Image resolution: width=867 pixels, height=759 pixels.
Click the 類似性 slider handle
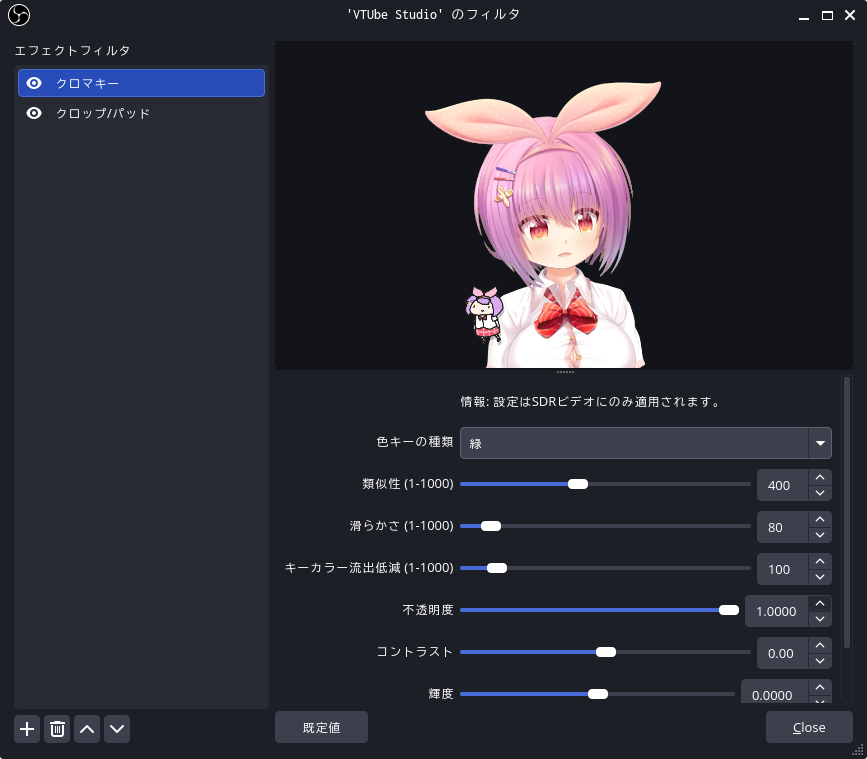coord(577,484)
